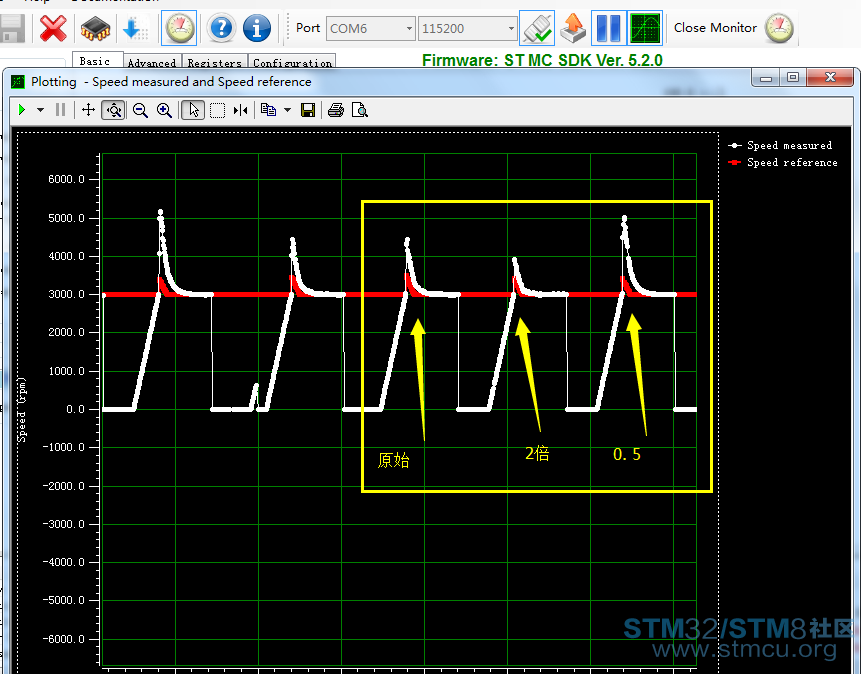Open the blue information icon

[256, 28]
